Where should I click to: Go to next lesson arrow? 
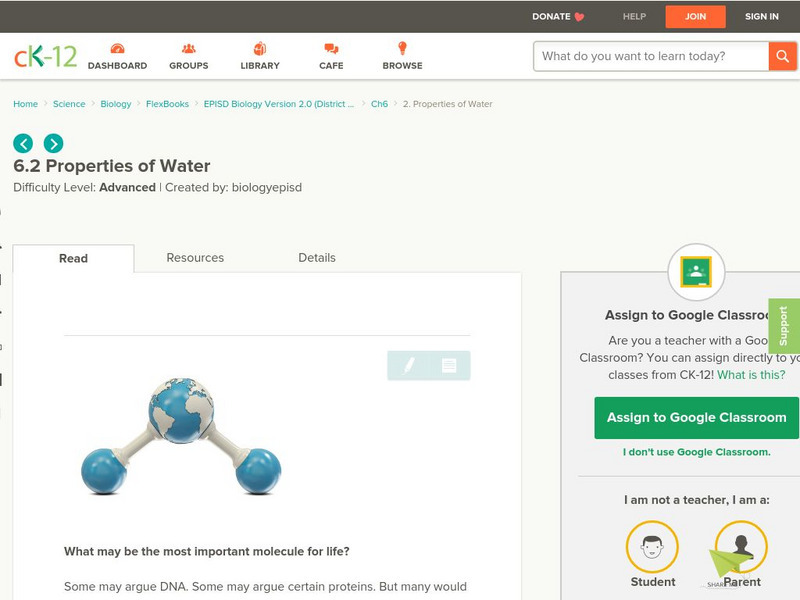(x=53, y=143)
